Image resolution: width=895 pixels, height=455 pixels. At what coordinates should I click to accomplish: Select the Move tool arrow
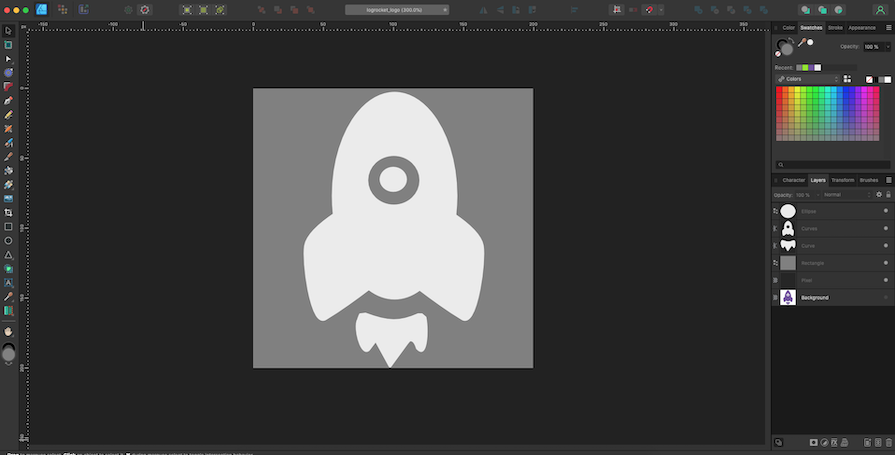8,31
